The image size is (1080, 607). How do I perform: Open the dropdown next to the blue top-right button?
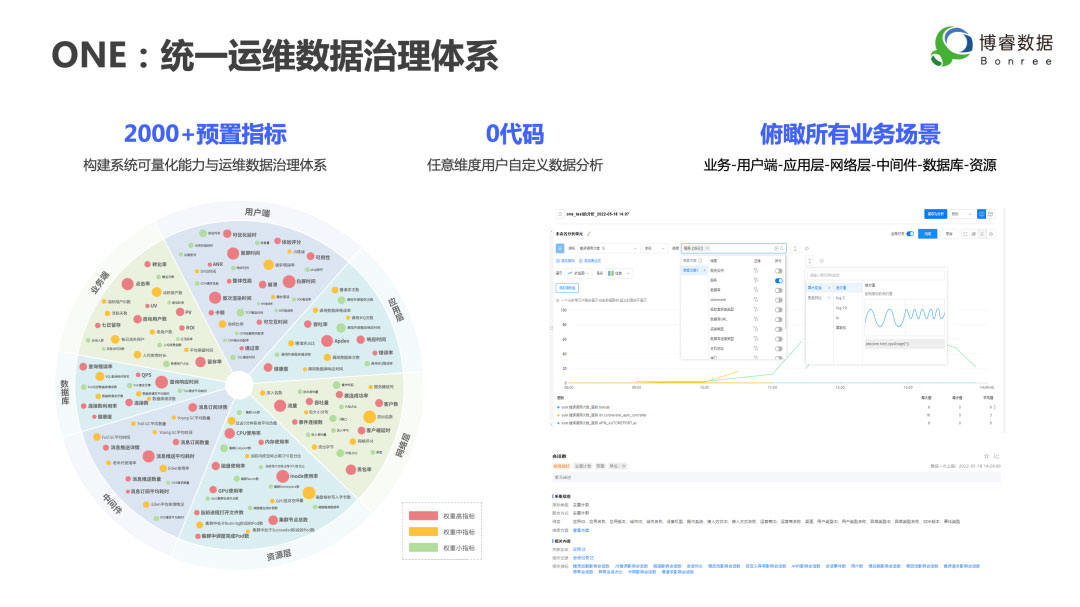click(959, 213)
